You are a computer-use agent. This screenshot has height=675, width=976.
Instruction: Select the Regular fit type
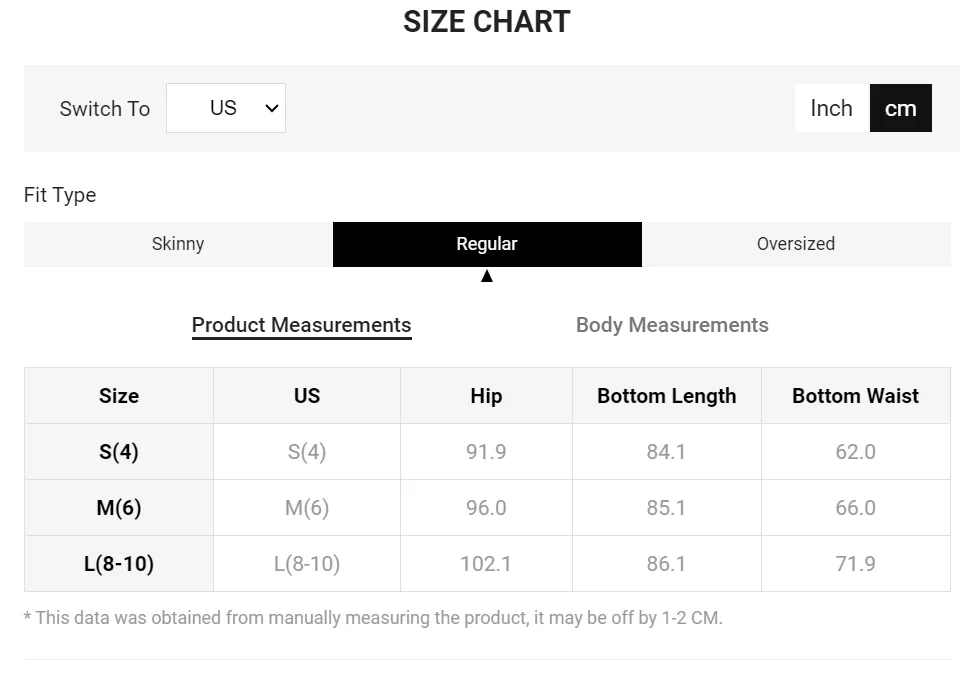tap(487, 244)
